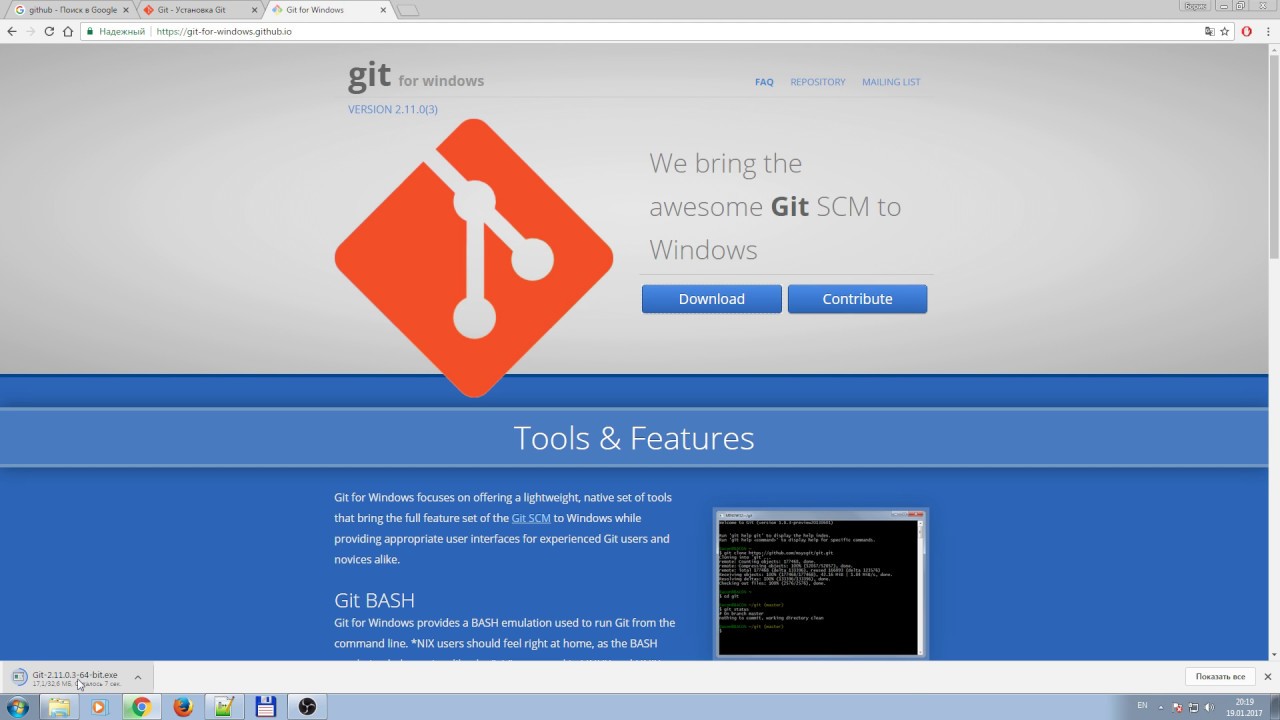1280x720 pixels.
Task: Click the secure padlock site info icon
Action: 90,32
